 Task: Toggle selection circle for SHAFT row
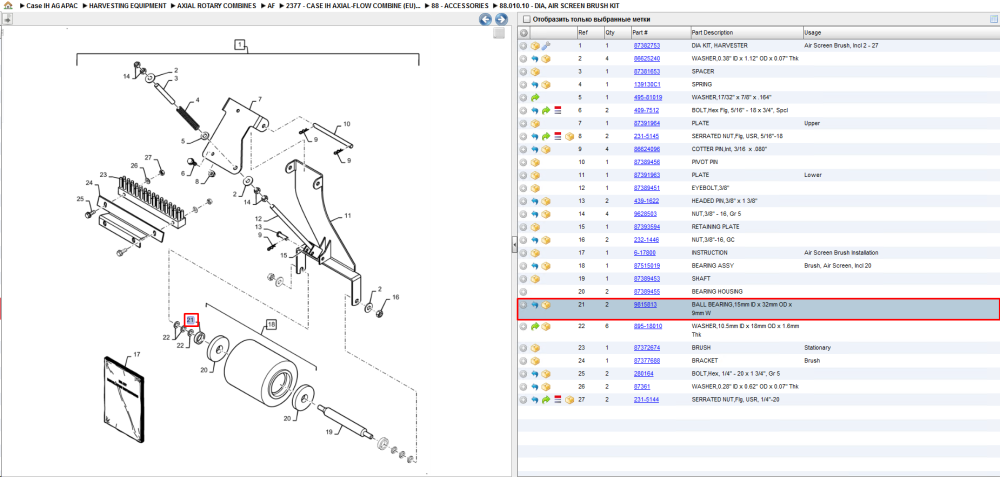(524, 279)
